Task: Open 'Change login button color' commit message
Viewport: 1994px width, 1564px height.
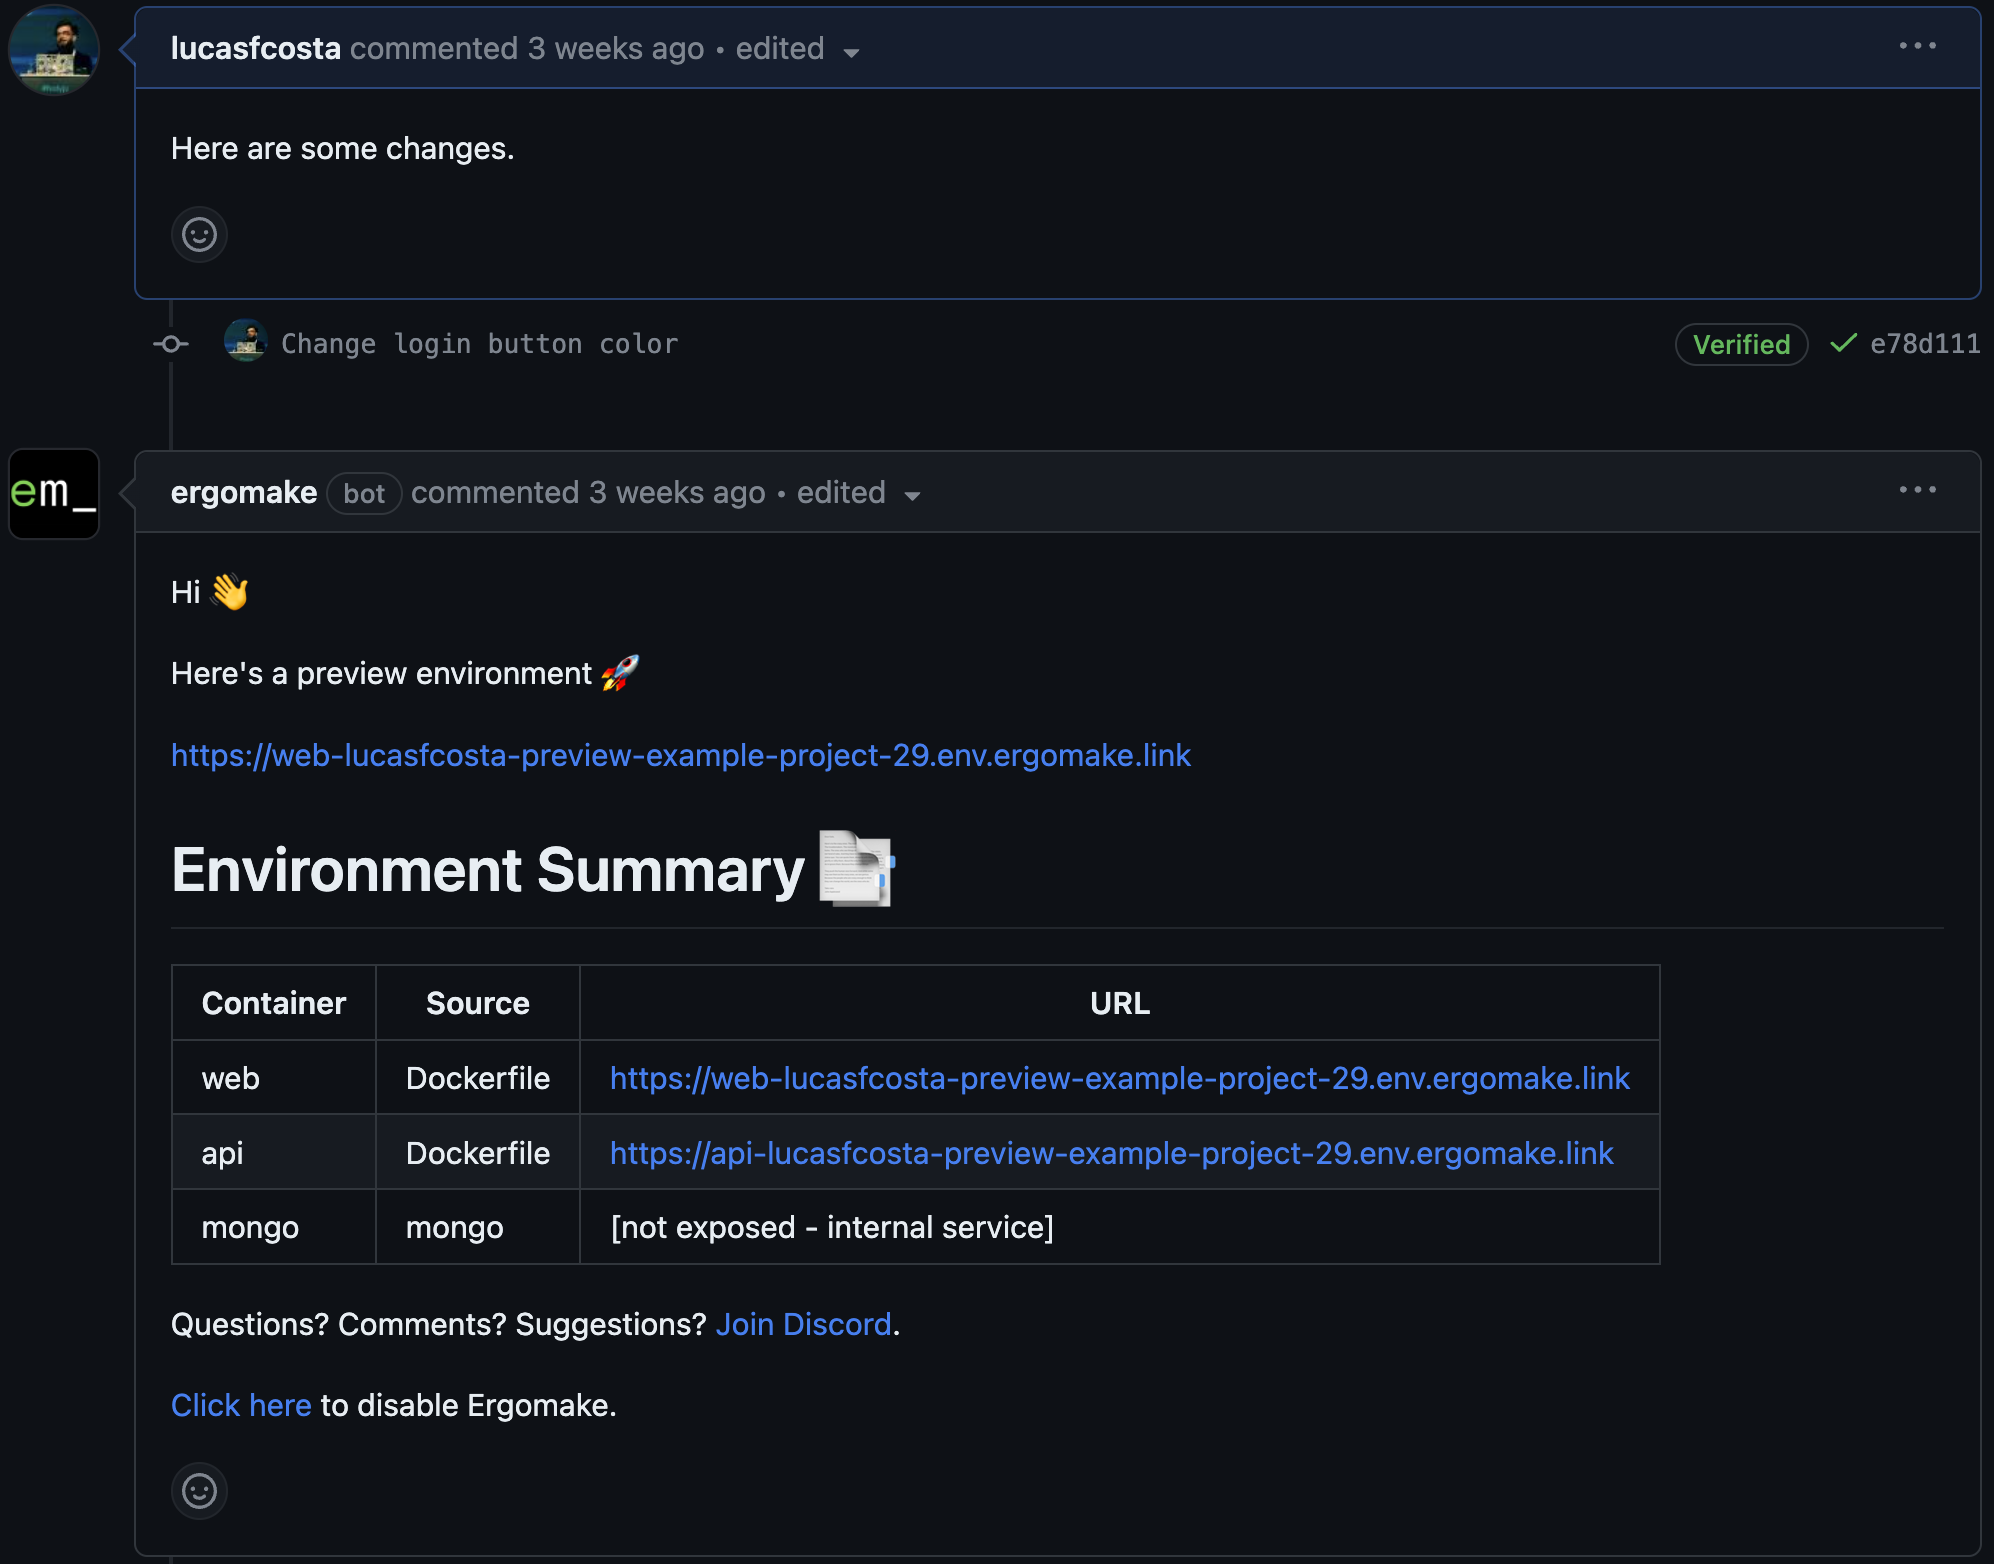Action: pos(479,344)
